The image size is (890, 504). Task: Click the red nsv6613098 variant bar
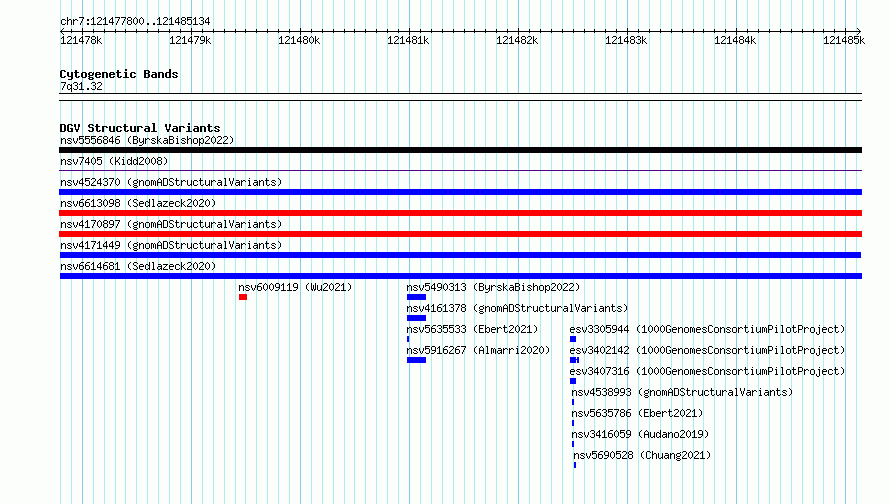point(460,213)
